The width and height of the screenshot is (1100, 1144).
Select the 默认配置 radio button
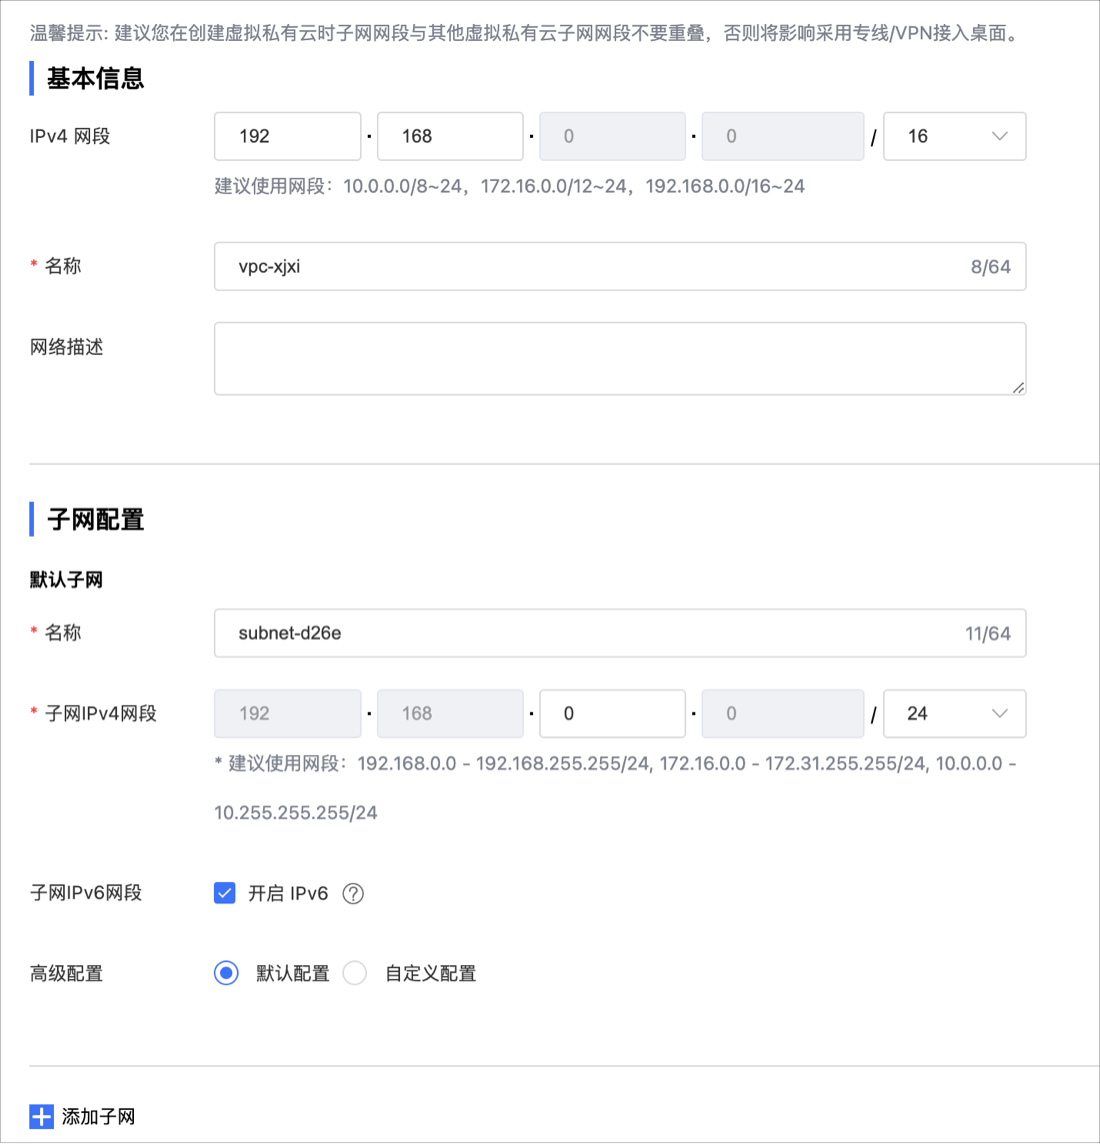click(x=225, y=972)
